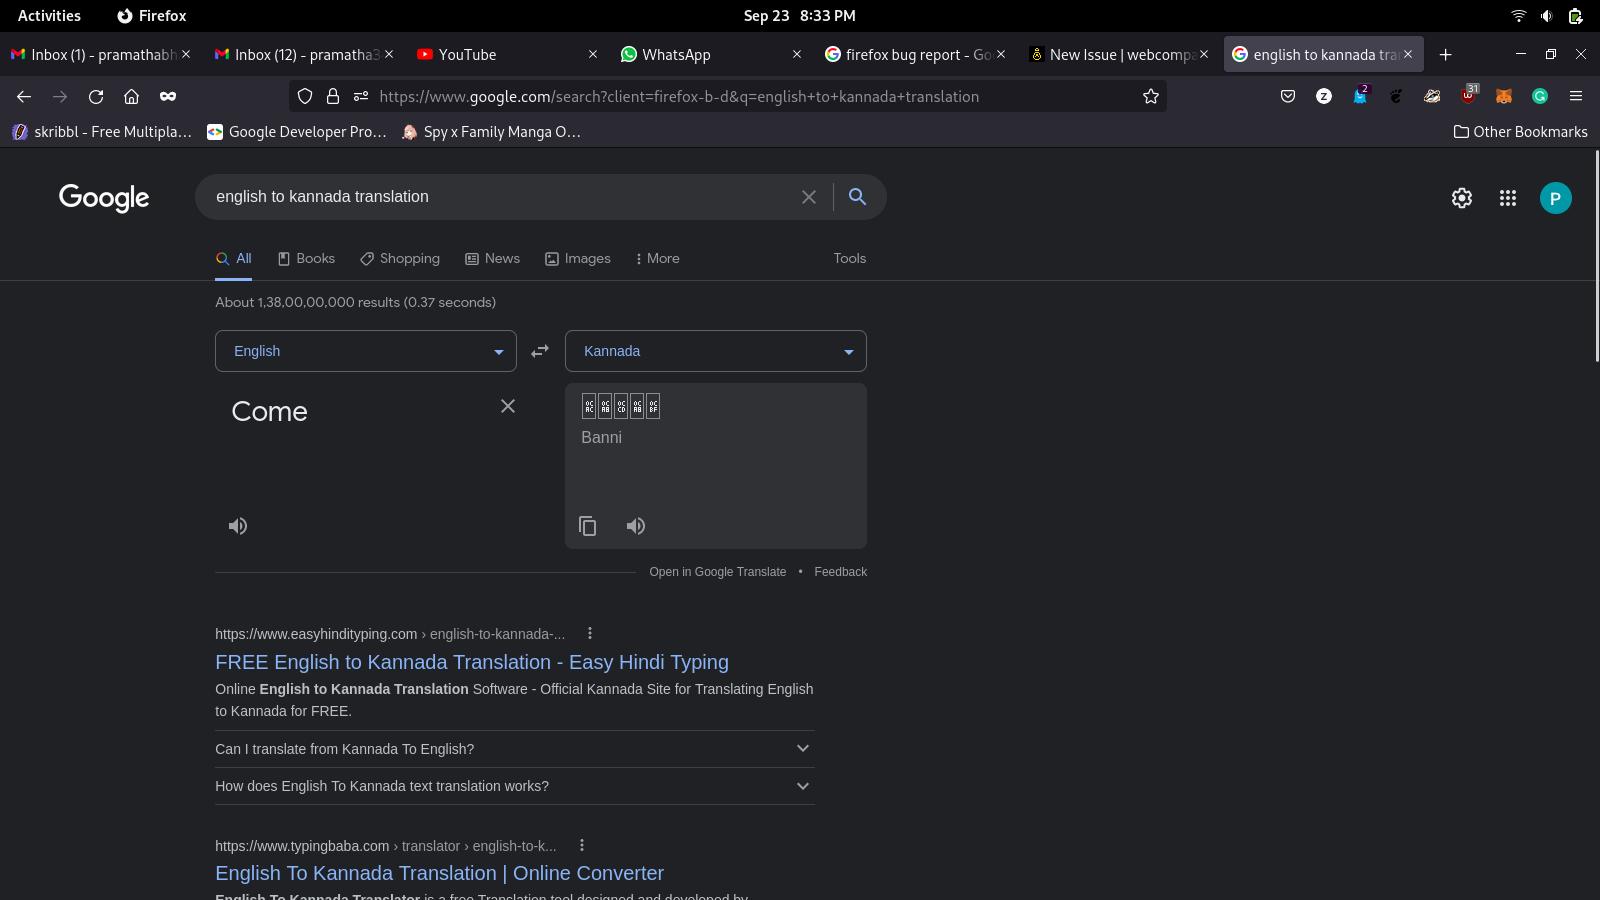Click the Google search magnifier button
This screenshot has width=1600, height=900.
857,197
